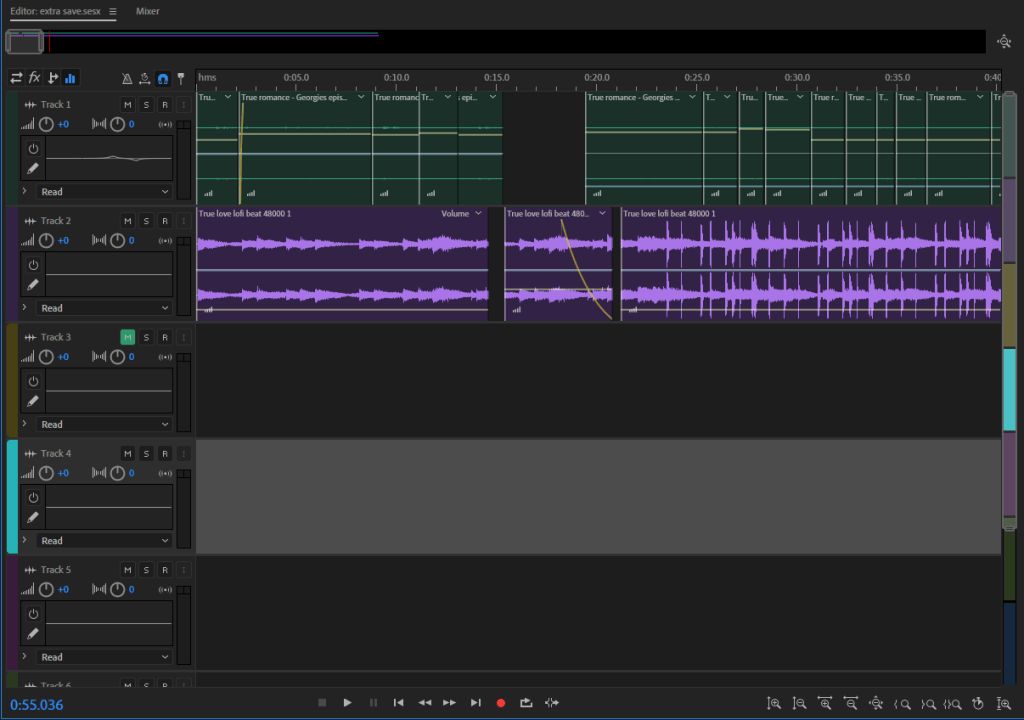Toggle the metronome icon
The image size is (1024, 720).
point(127,78)
